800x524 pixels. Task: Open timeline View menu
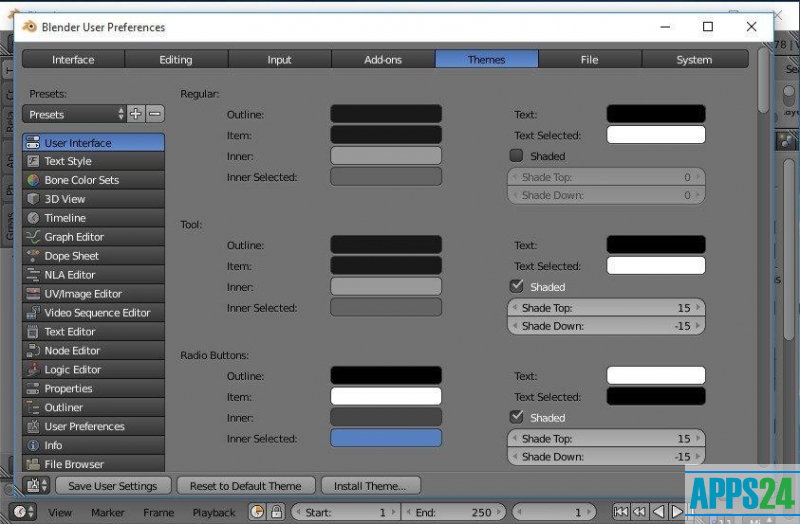tap(60, 512)
